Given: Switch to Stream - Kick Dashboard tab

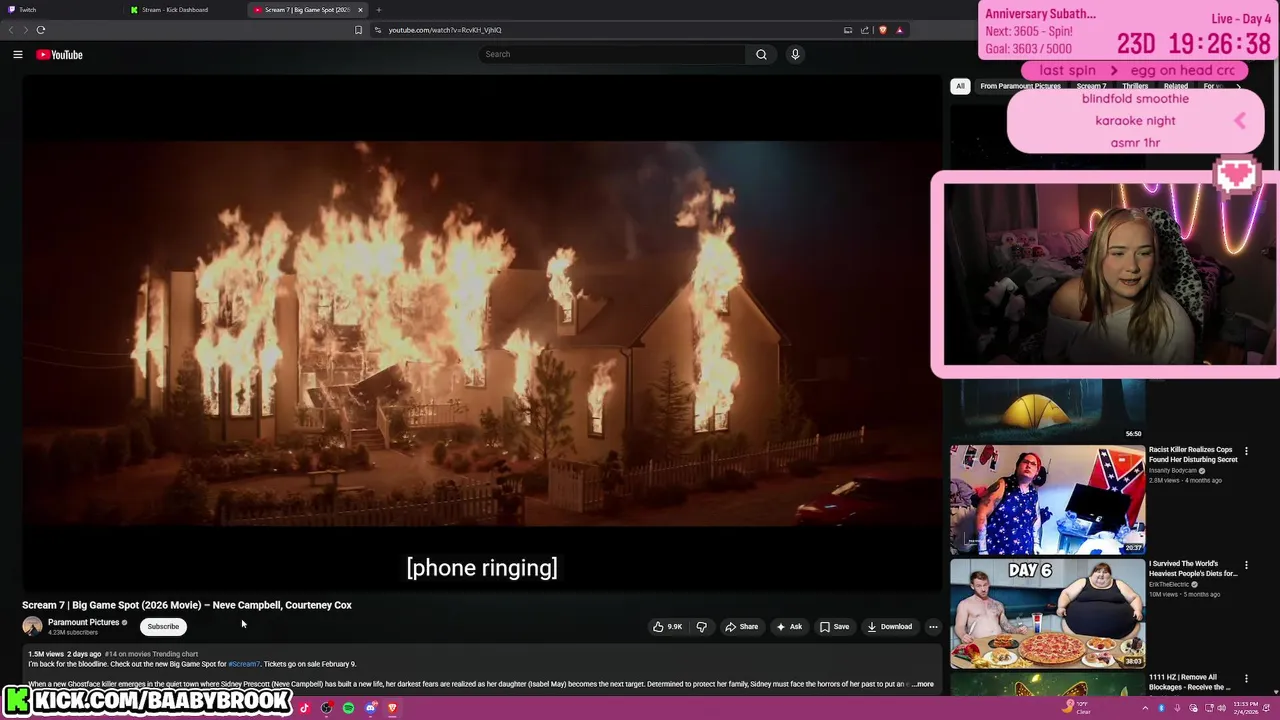Looking at the screenshot, I should point(185,10).
